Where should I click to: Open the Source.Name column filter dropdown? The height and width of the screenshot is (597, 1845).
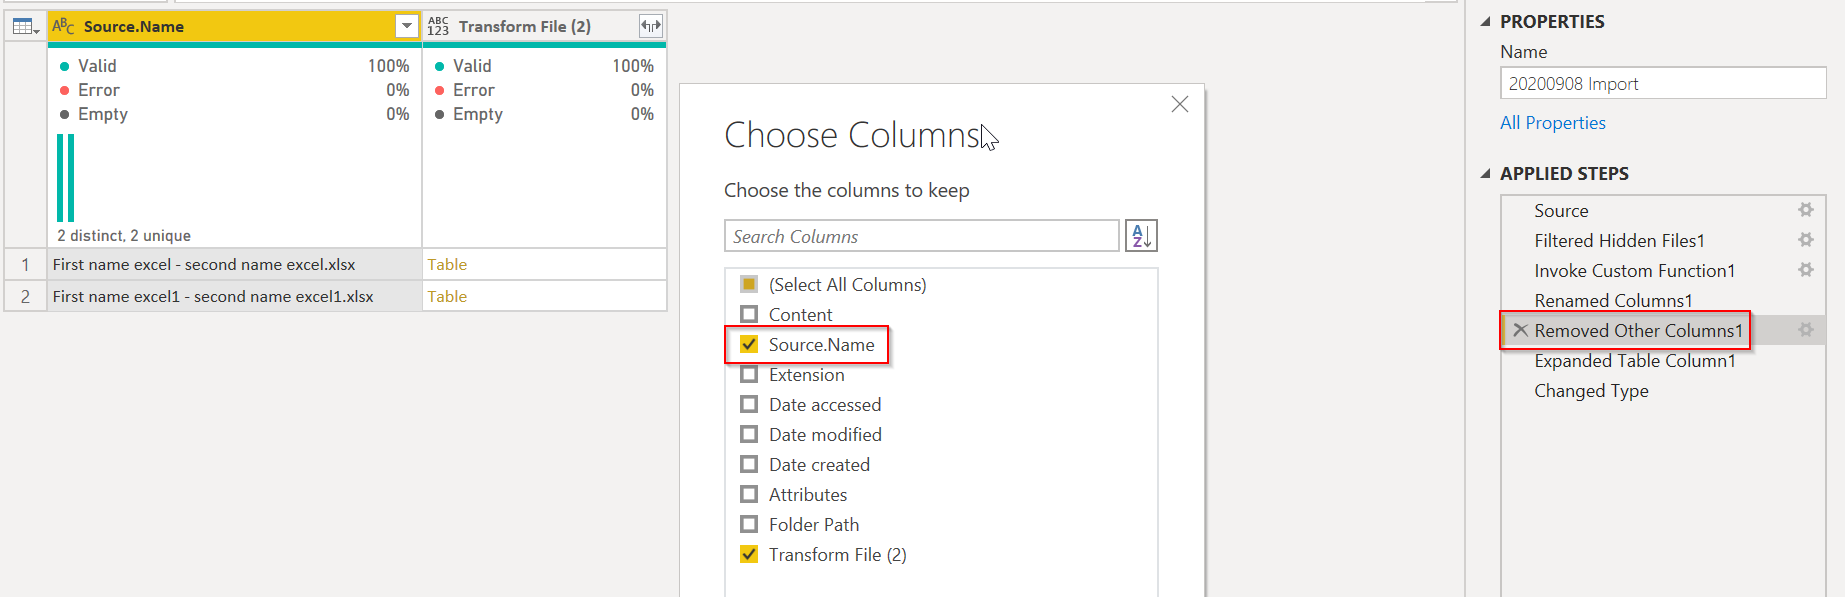click(407, 26)
